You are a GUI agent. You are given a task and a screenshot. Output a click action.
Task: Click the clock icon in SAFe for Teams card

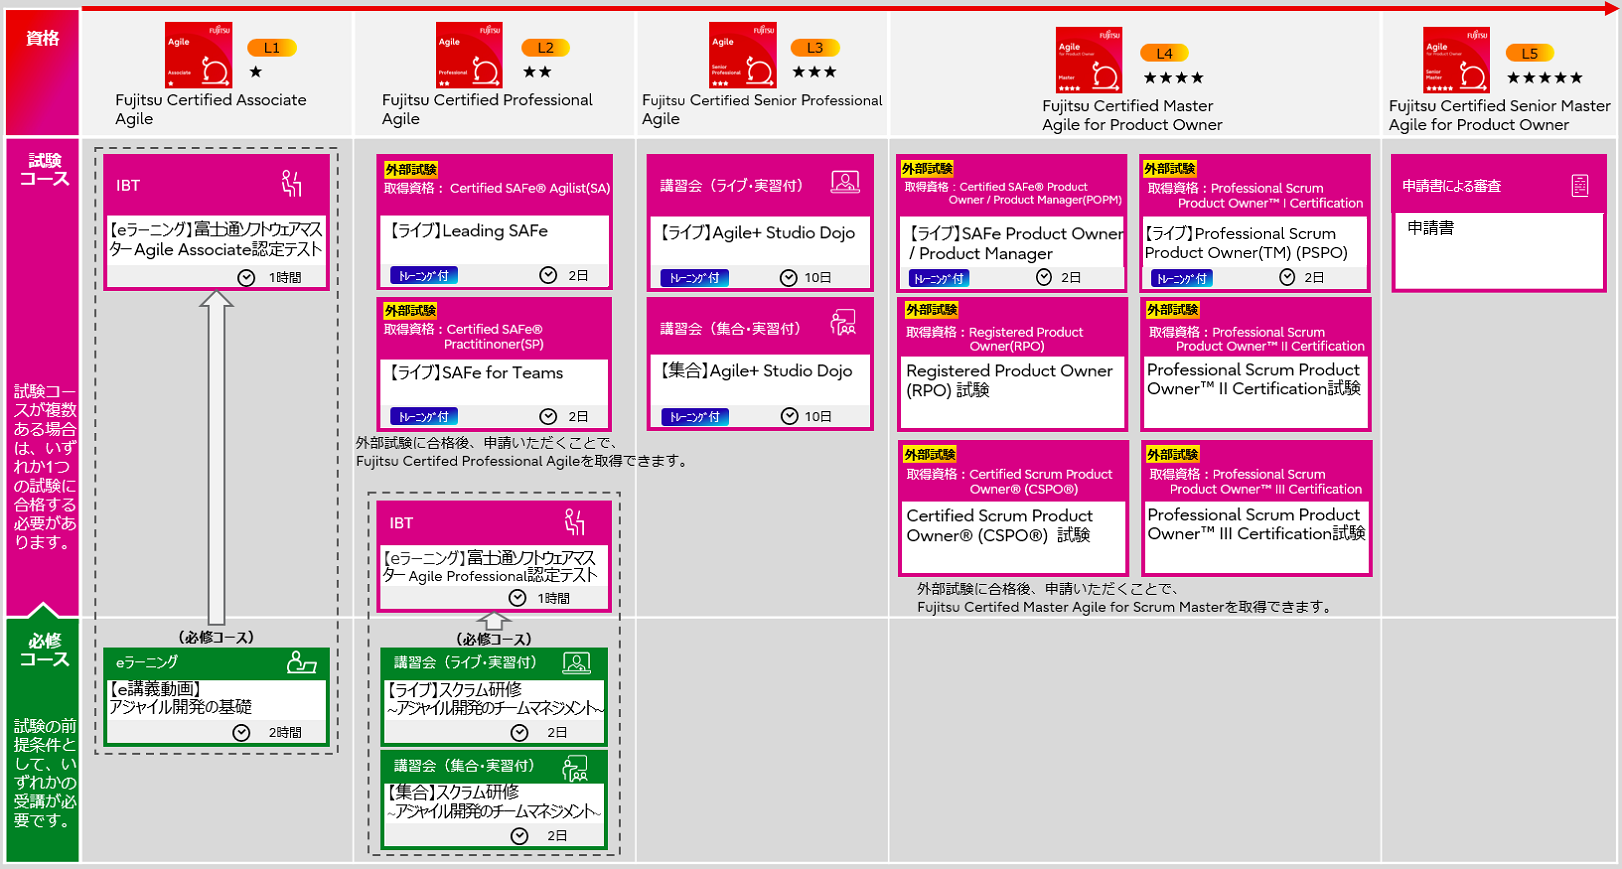548,417
